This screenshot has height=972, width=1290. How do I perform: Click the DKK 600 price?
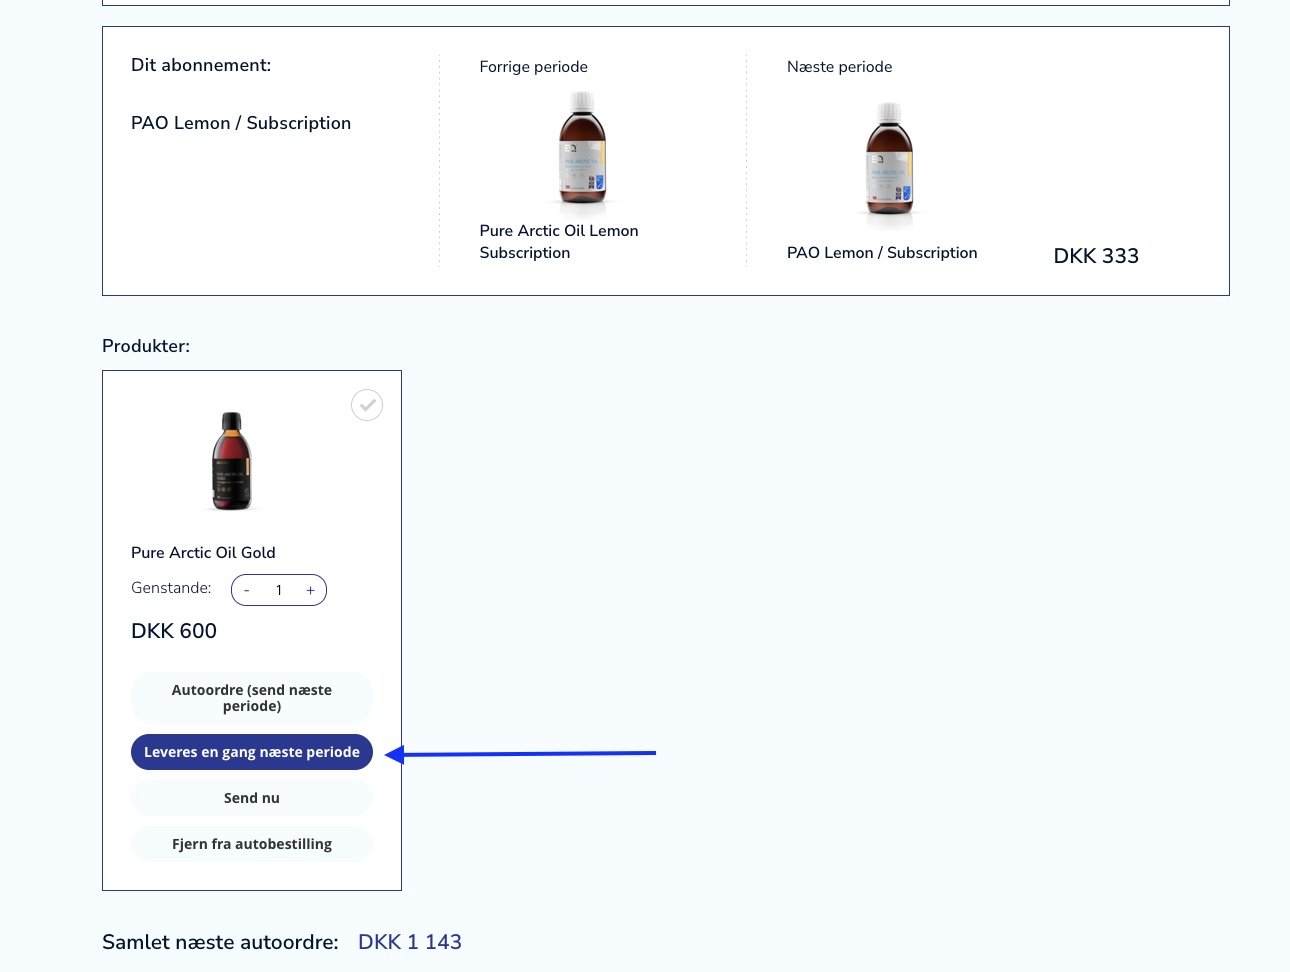174,631
